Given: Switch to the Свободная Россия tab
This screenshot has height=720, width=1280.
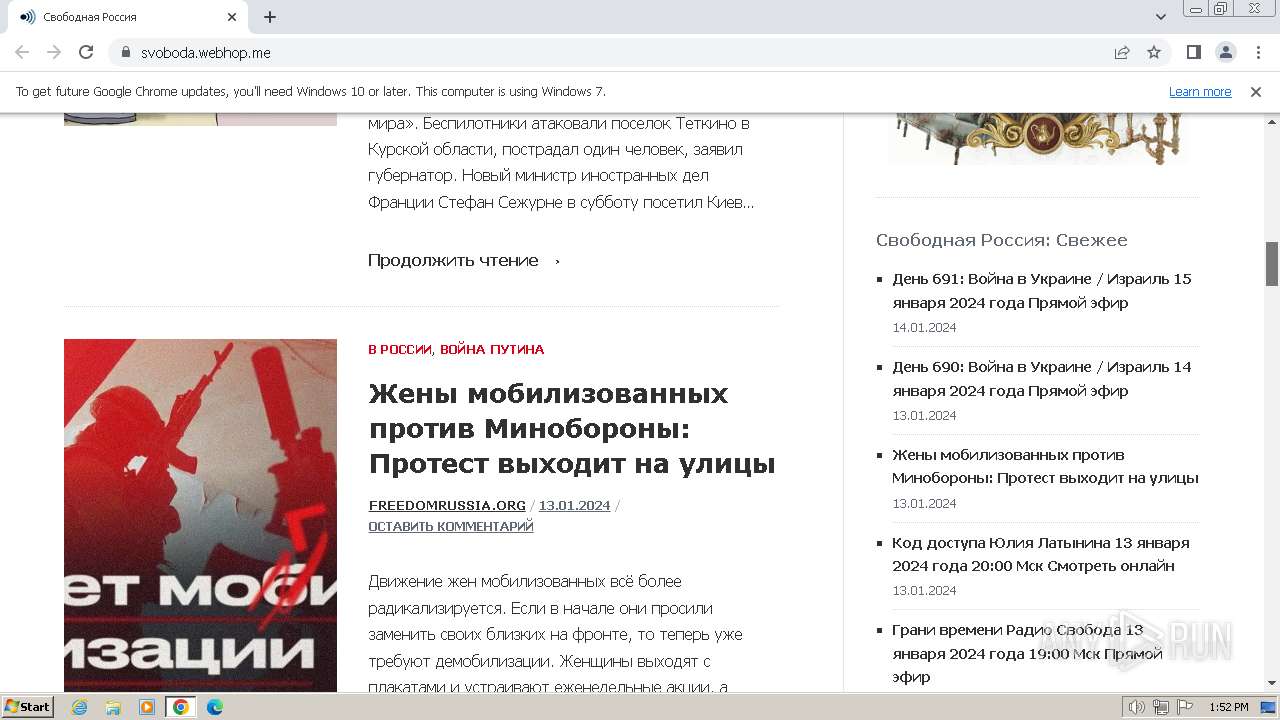Looking at the screenshot, I should click(x=128, y=17).
